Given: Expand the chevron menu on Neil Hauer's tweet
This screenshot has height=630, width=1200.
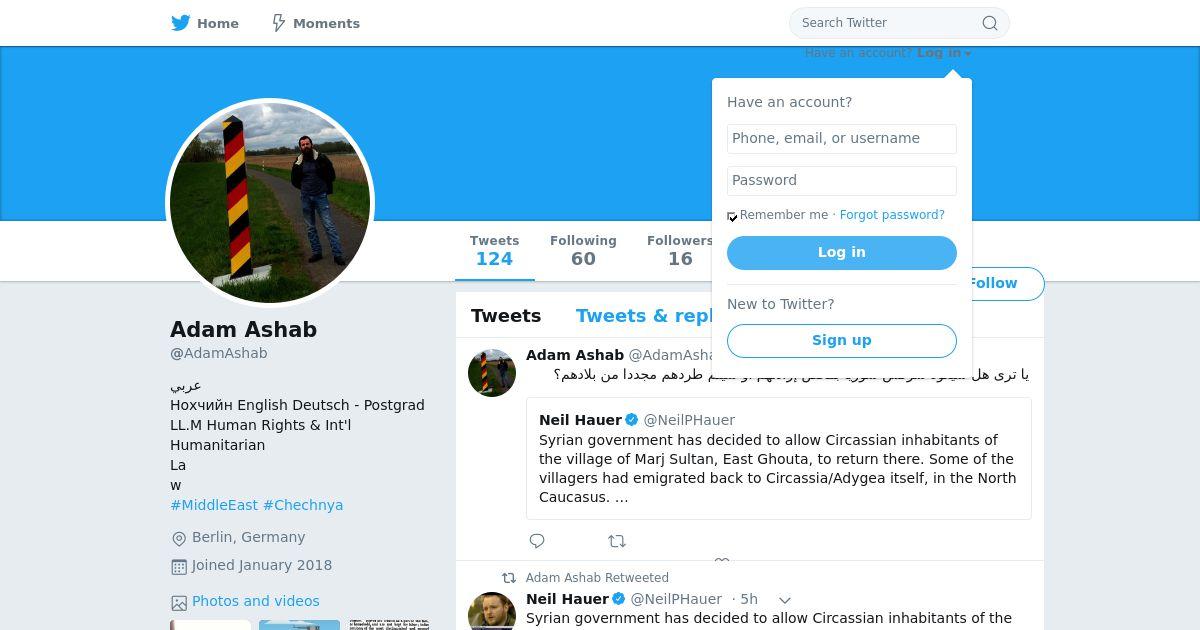Looking at the screenshot, I should click(785, 600).
